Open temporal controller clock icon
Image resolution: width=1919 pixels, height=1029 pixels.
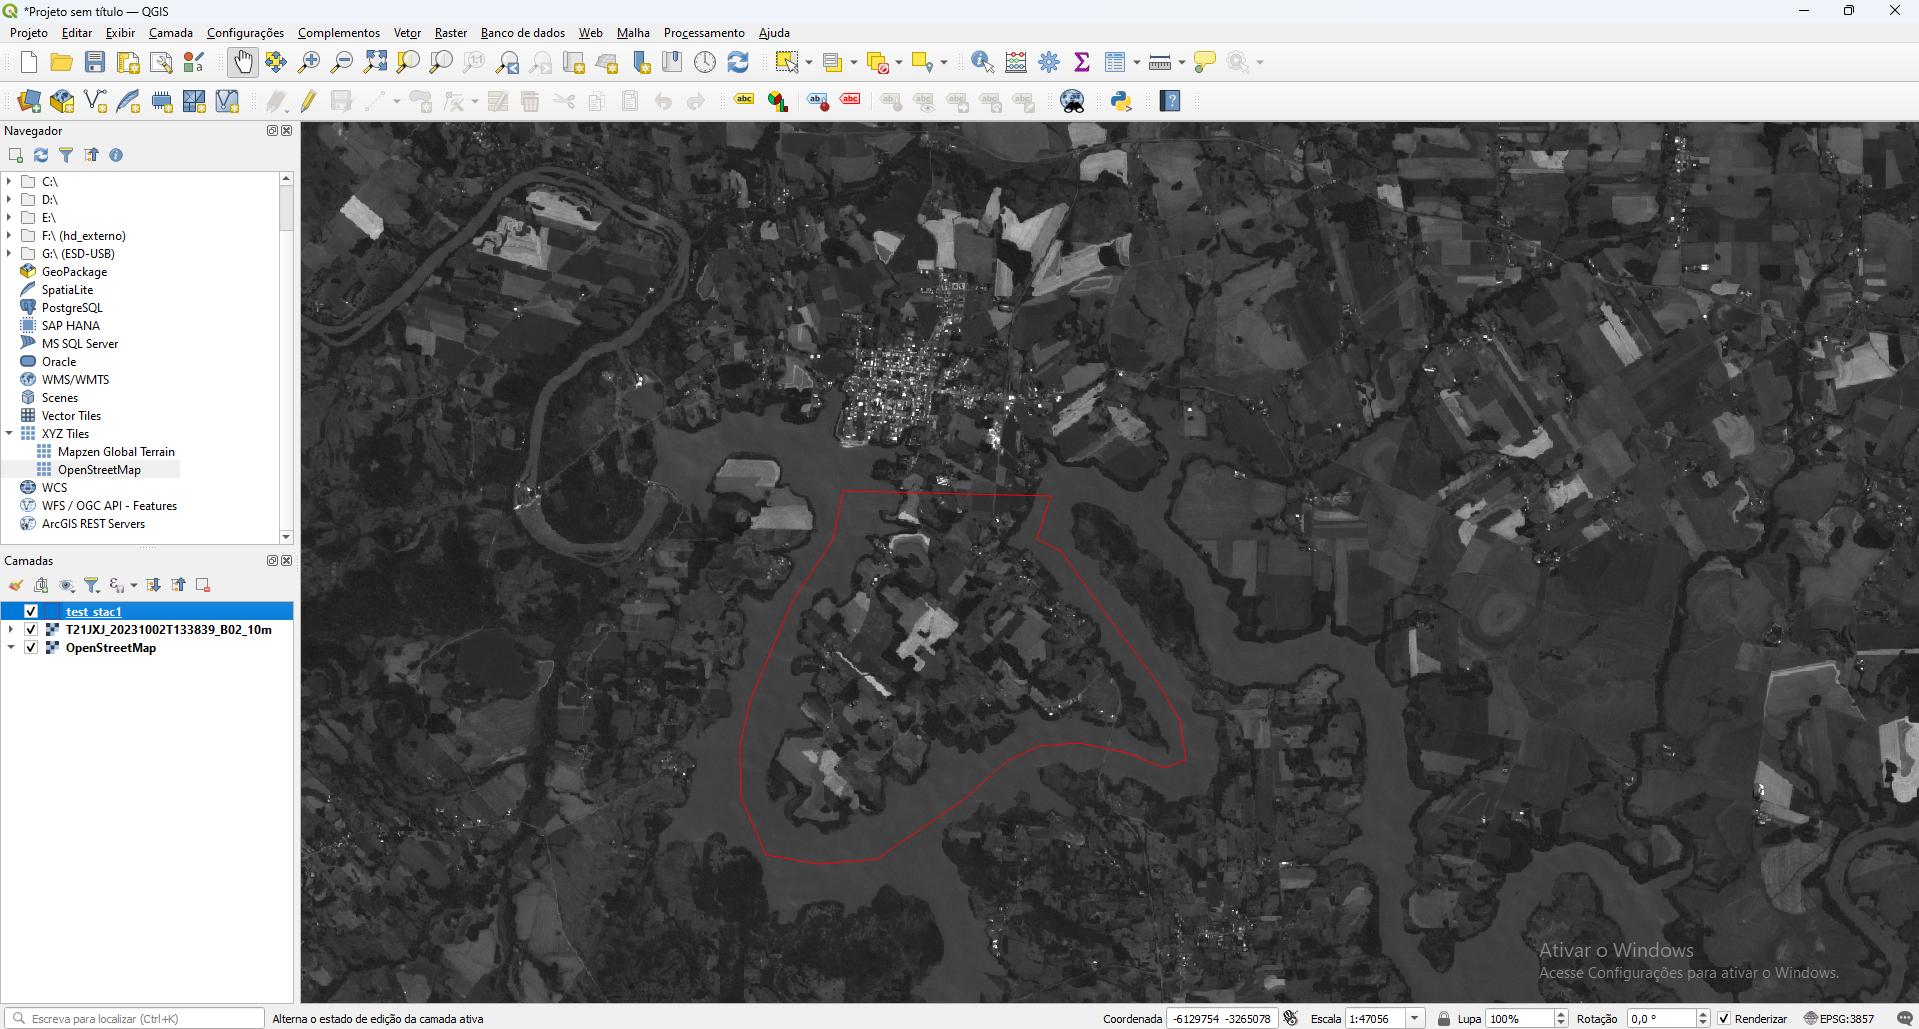tap(705, 62)
